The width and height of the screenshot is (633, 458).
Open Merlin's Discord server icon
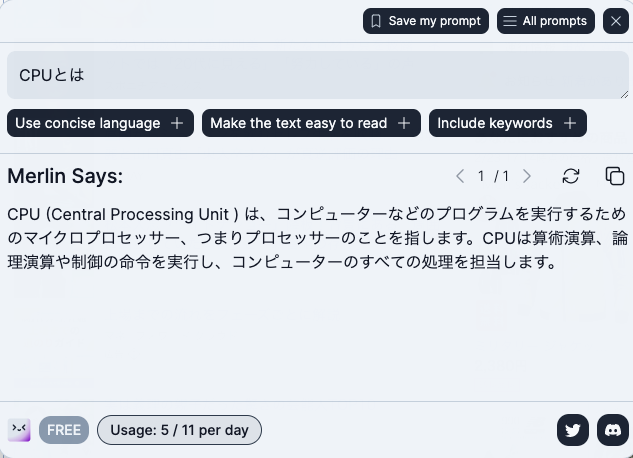click(x=613, y=430)
